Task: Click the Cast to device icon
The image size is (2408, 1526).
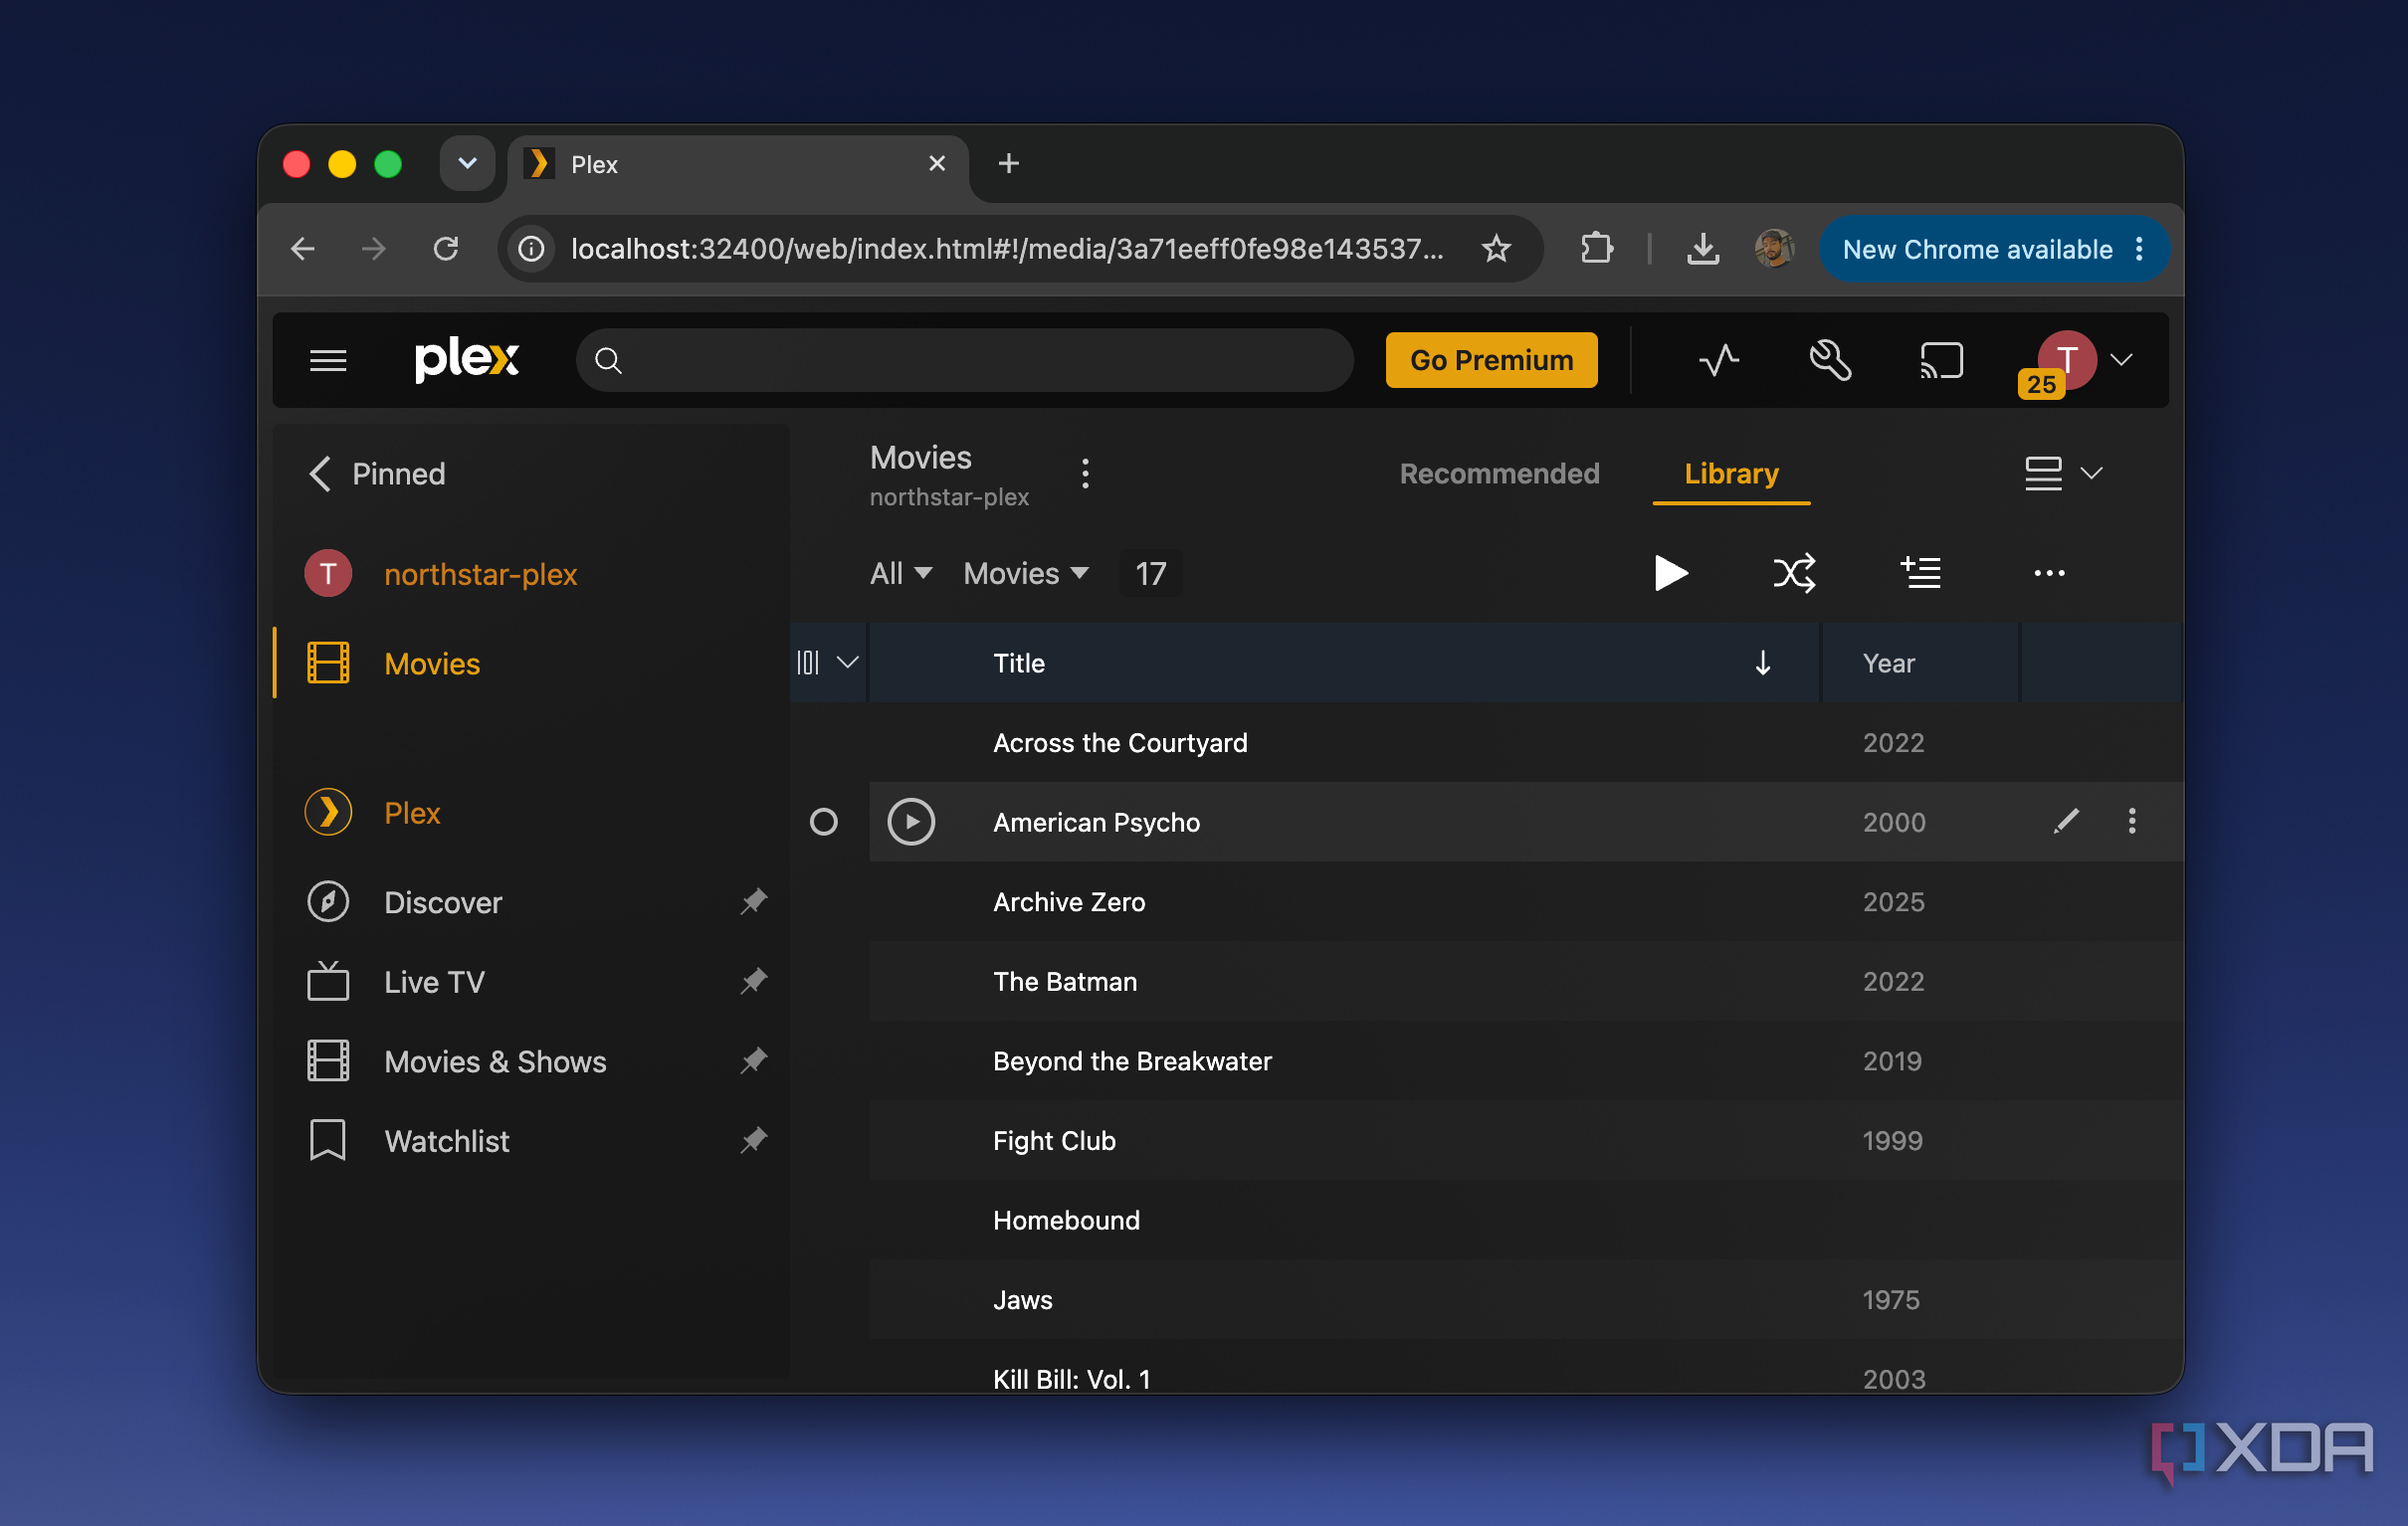Action: click(x=1941, y=360)
